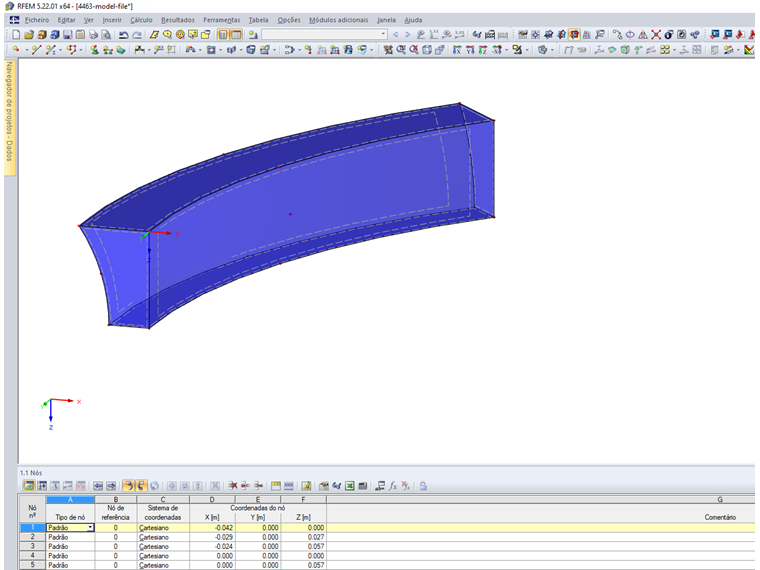Click the New file icon
Viewport: 760px width, 570px height.
point(16,34)
